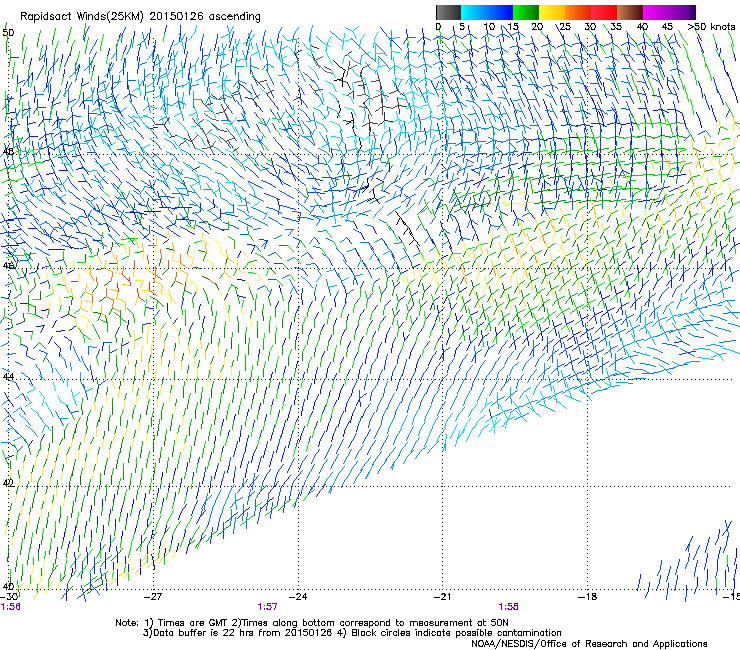Click the longitude label '-18'
The image size is (740, 650).
click(588, 596)
